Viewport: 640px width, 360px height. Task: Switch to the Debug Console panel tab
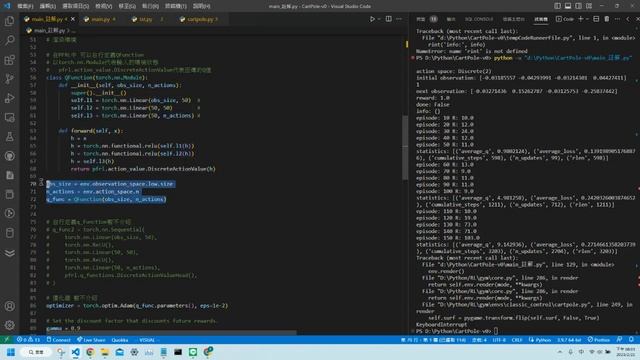[513, 19]
